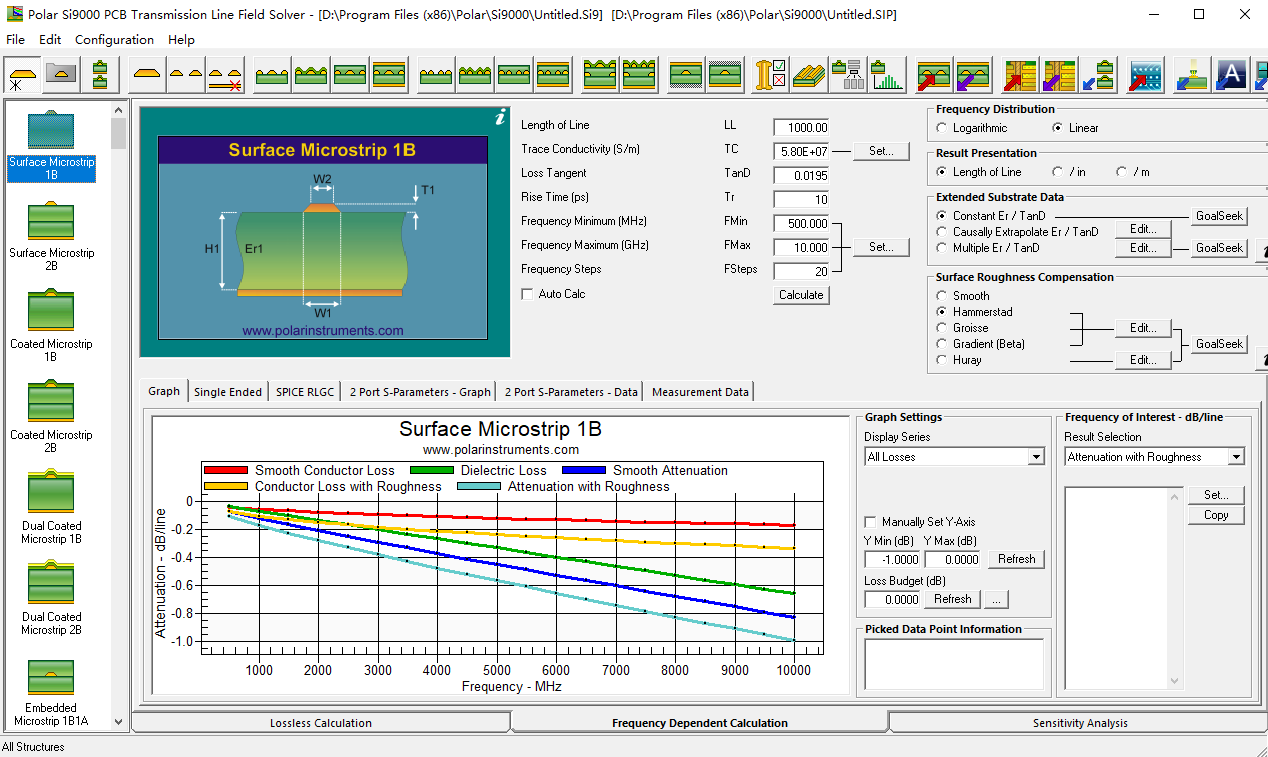
Task: Select Logarithmic frequency distribution
Action: tap(942, 128)
